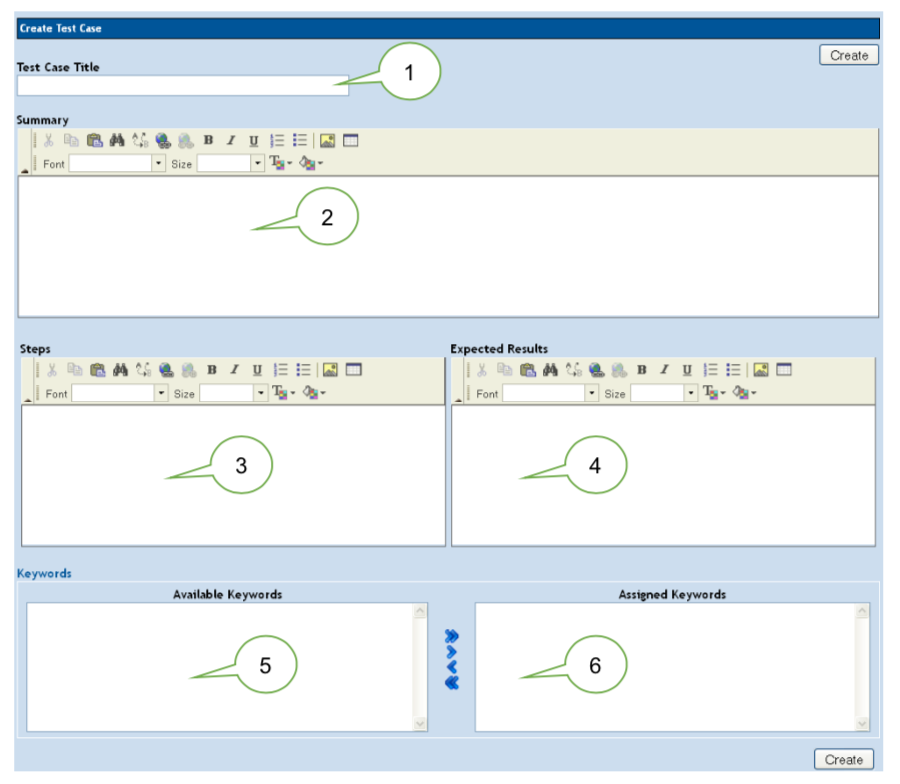Insert numbered list in Expected Results editor

pyautogui.click(x=711, y=370)
